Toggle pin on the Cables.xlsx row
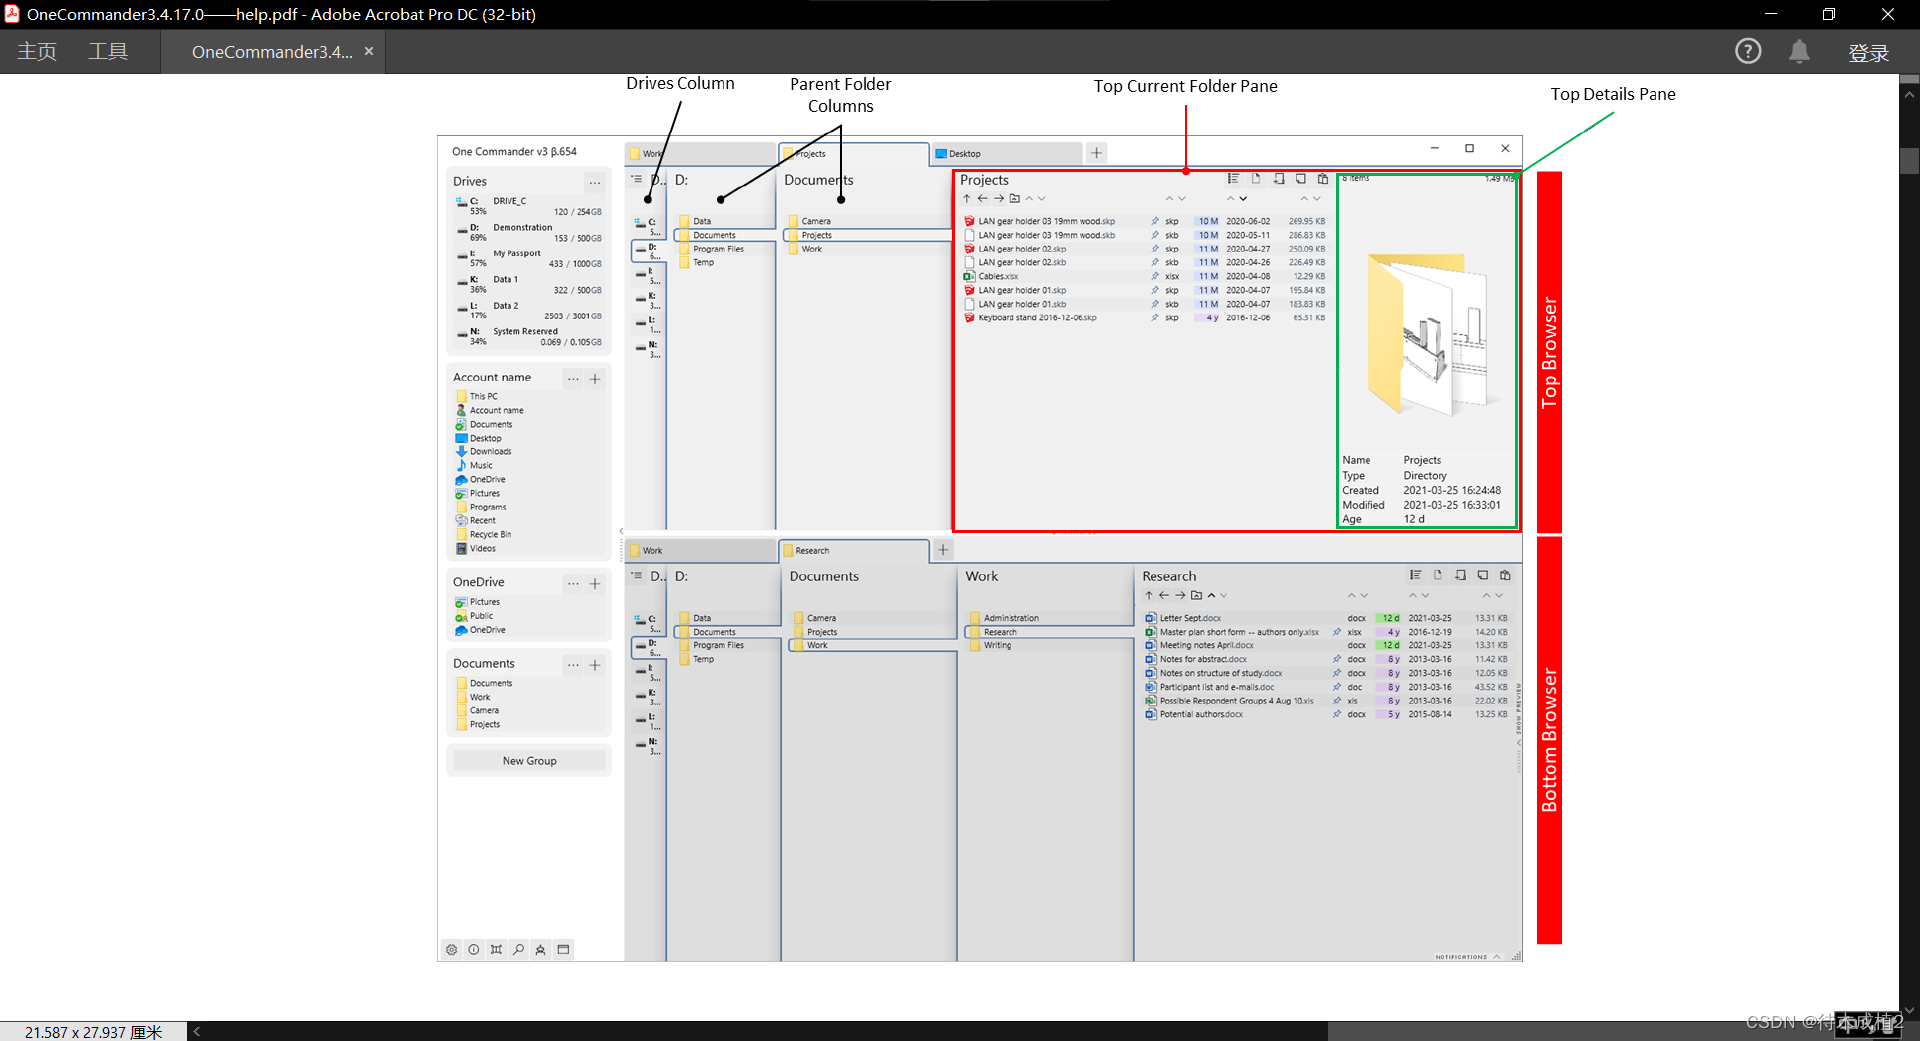Image resolution: width=1920 pixels, height=1041 pixels. (1155, 277)
